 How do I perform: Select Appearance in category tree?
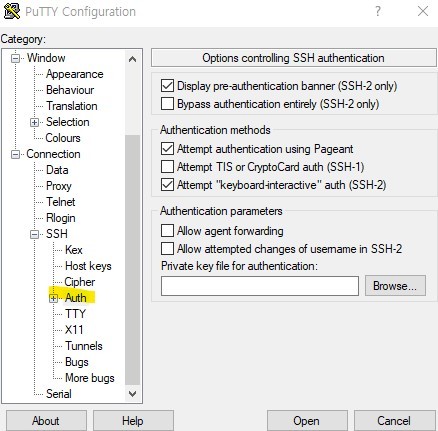[75, 74]
